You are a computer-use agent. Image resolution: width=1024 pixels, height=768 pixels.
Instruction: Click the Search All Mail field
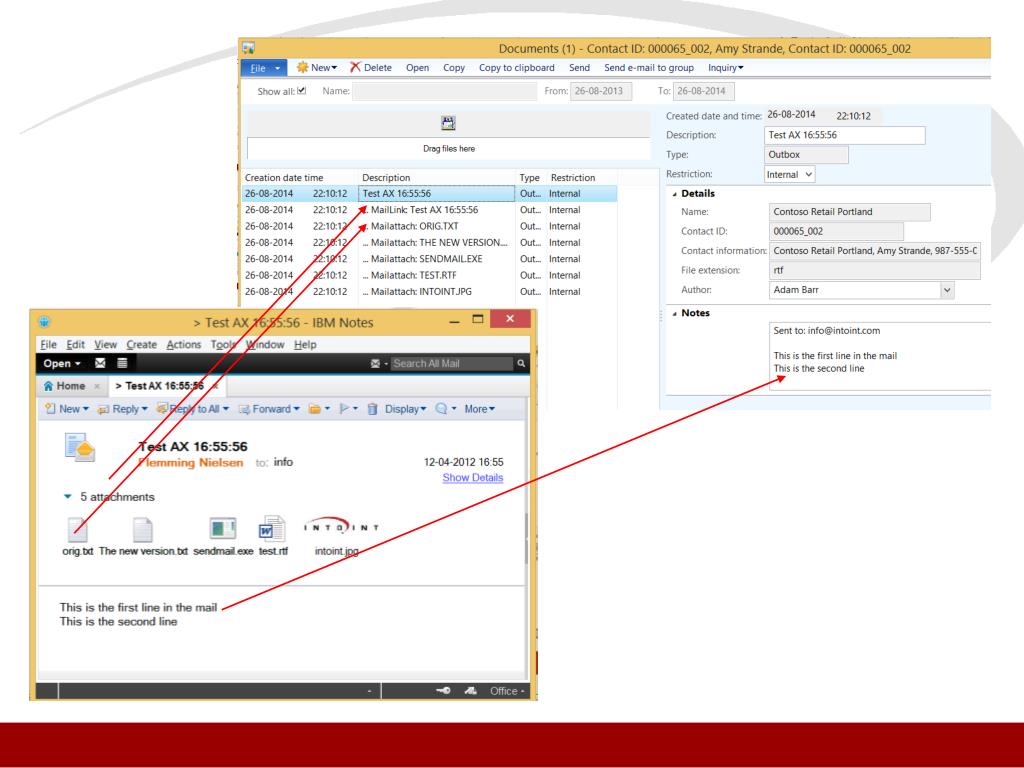click(451, 364)
